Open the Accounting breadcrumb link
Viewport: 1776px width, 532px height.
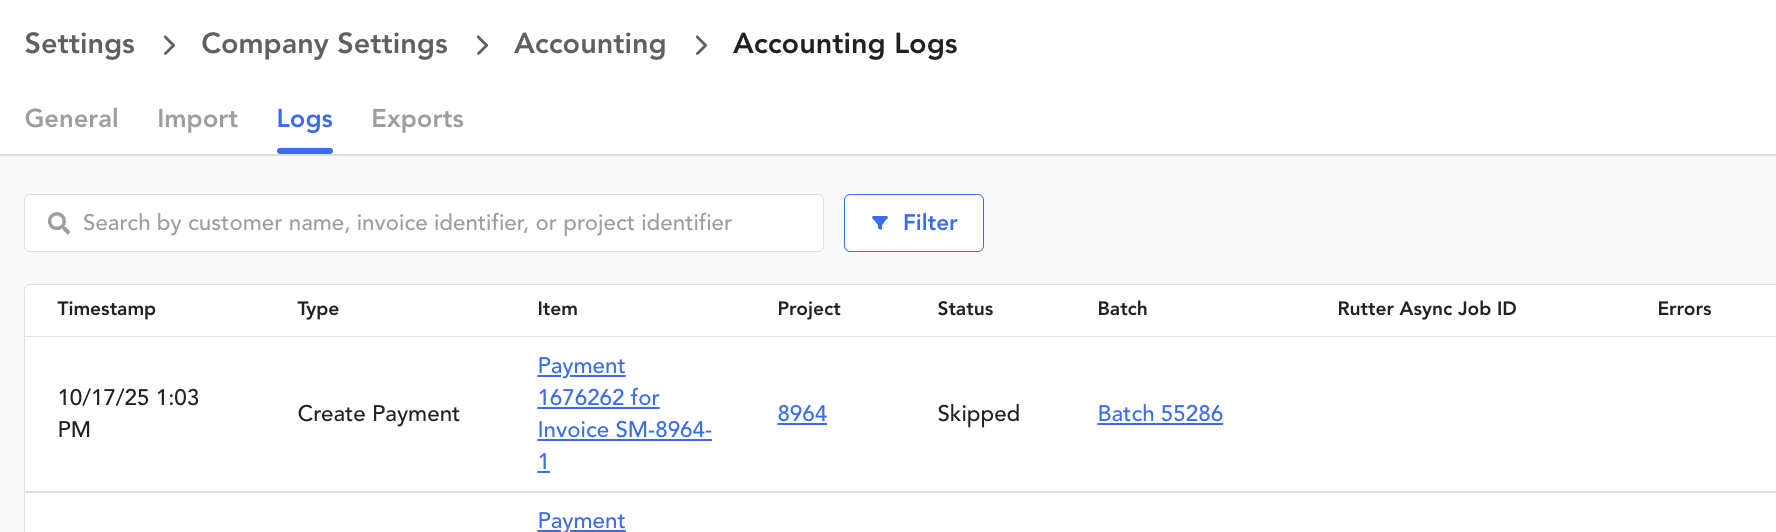pyautogui.click(x=590, y=44)
